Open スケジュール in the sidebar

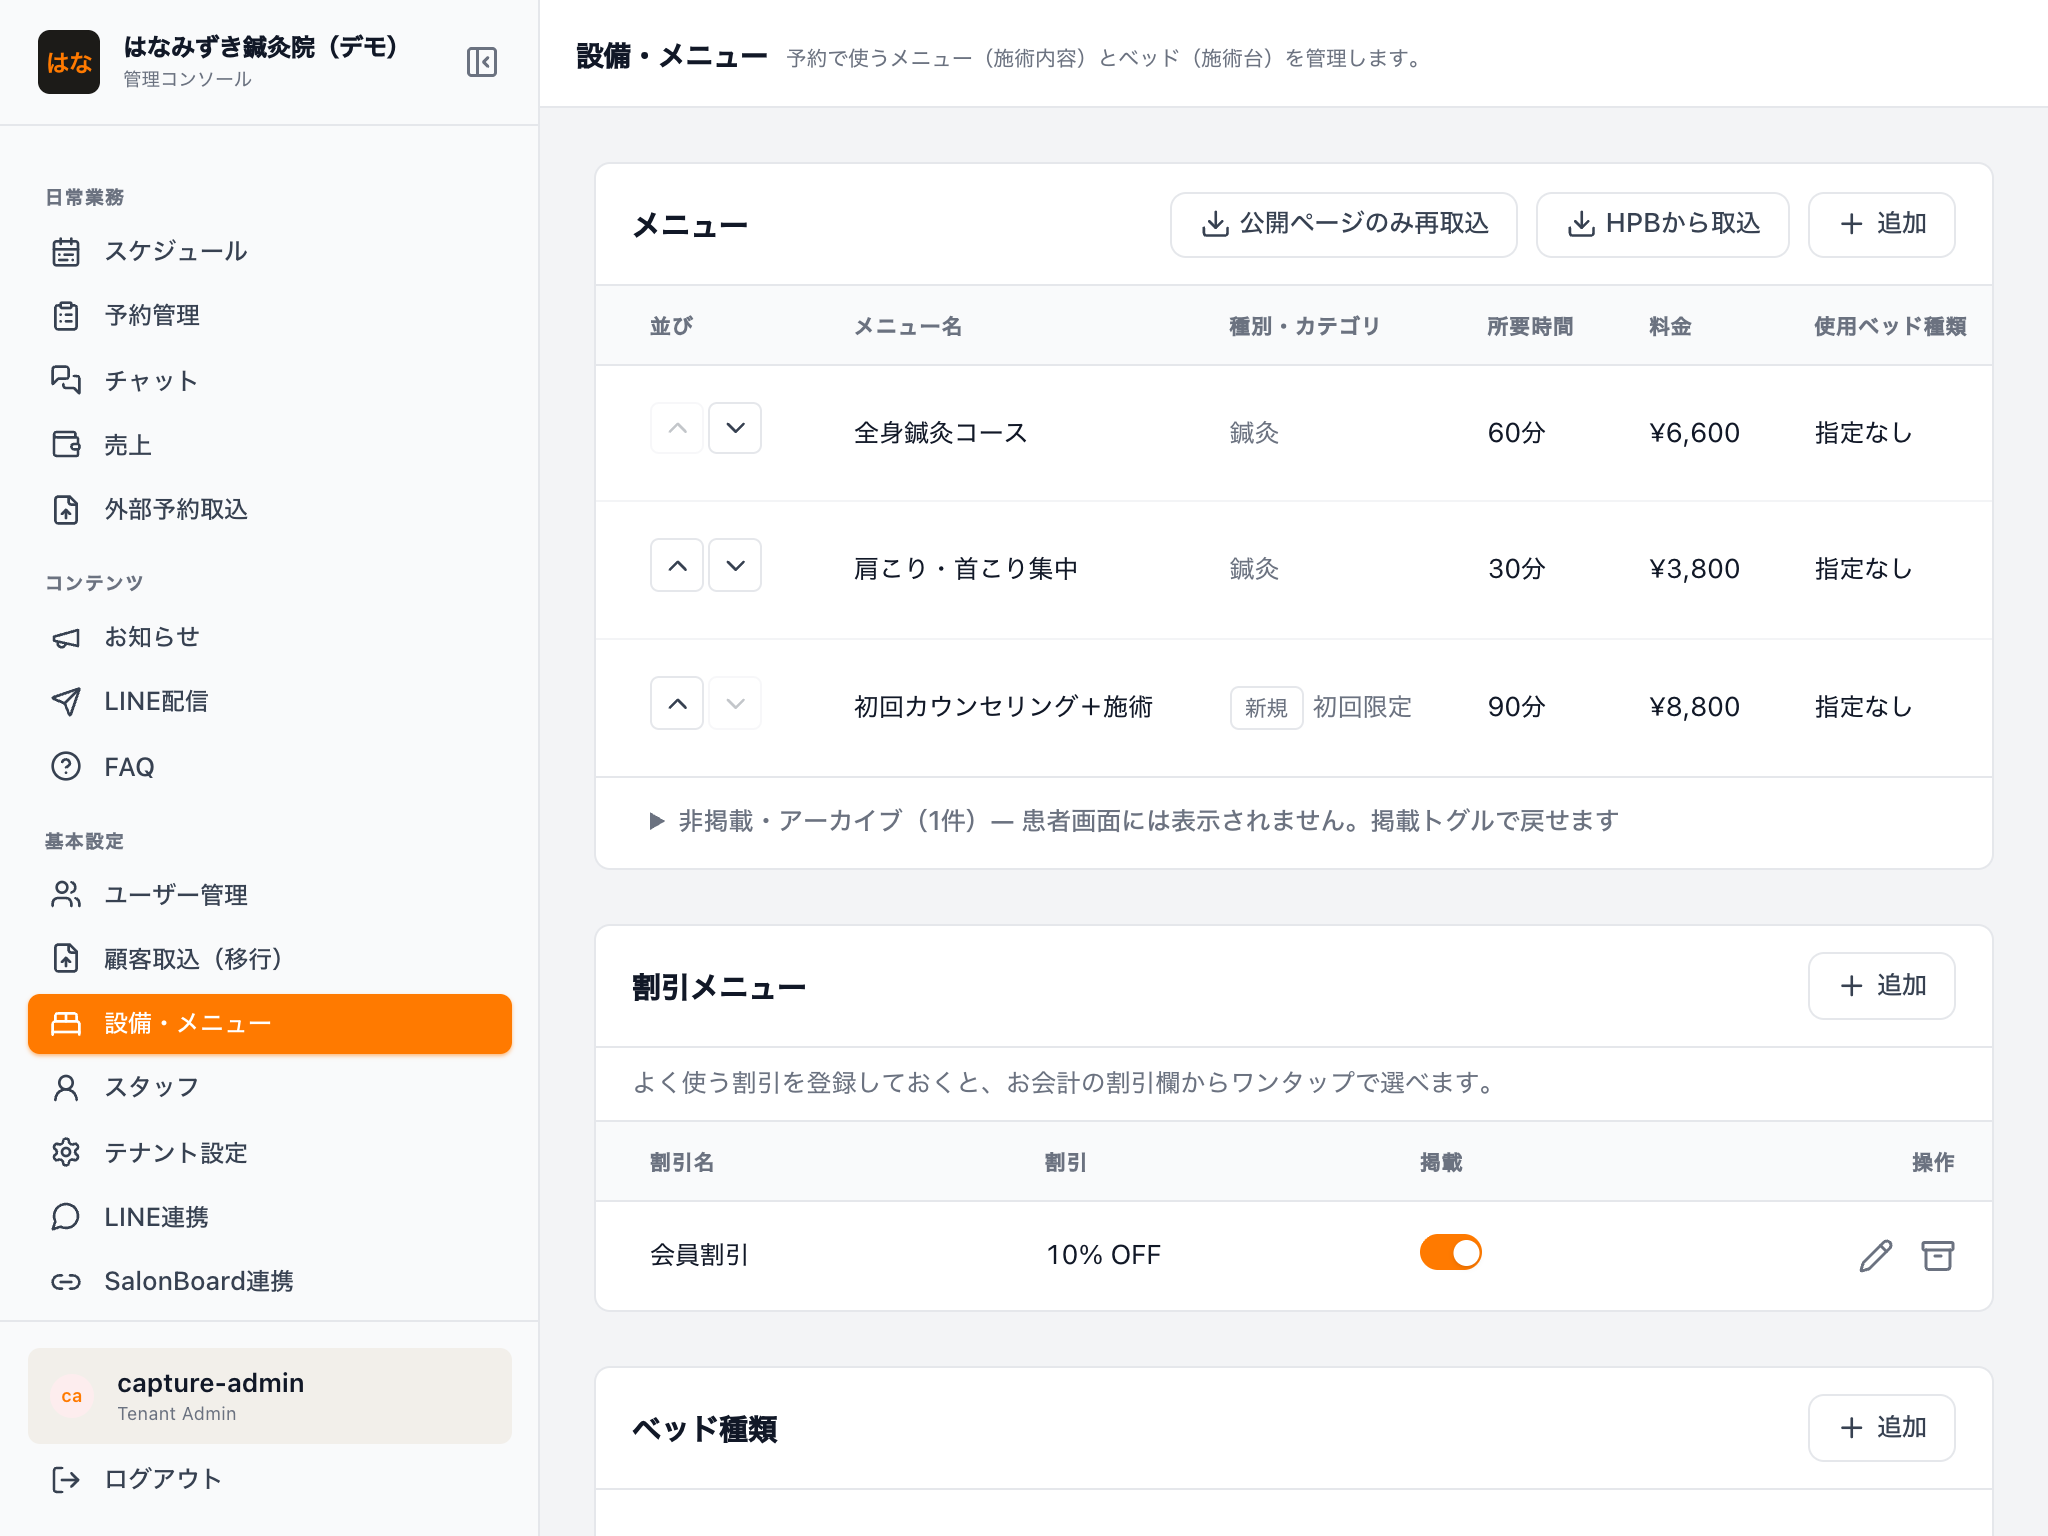click(270, 251)
